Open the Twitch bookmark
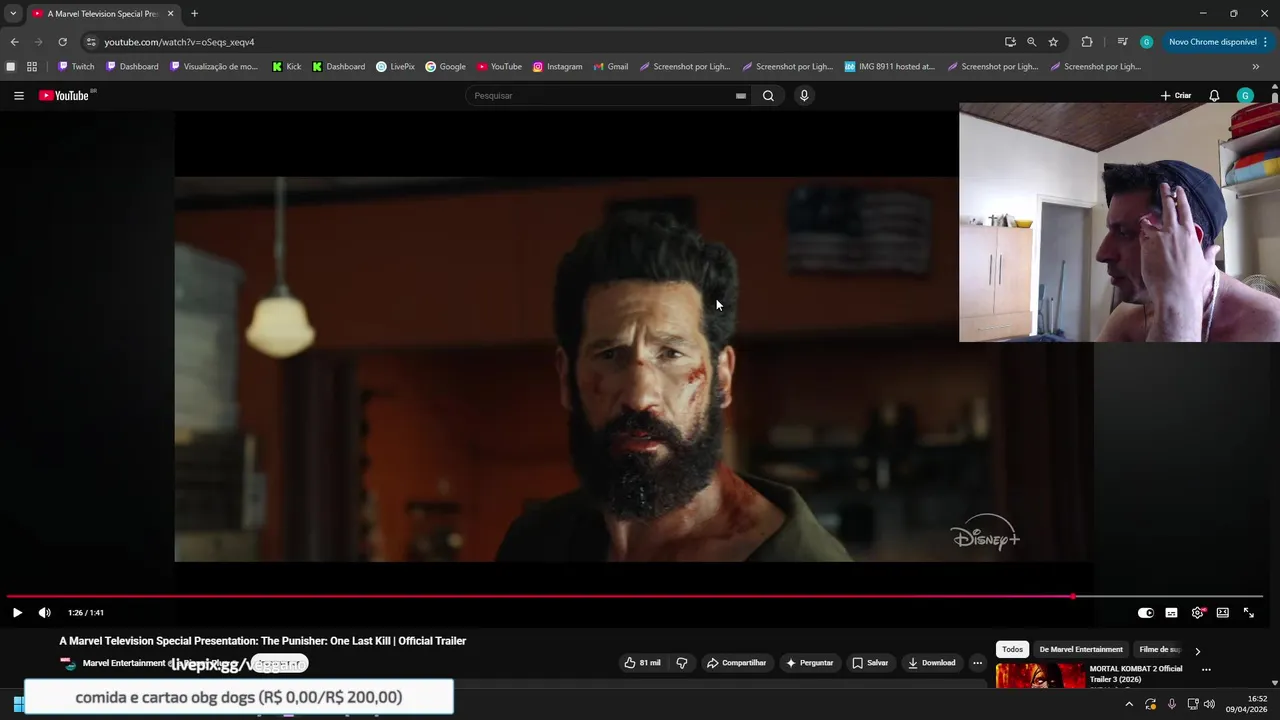Viewport: 1280px width, 720px height. pos(76,67)
